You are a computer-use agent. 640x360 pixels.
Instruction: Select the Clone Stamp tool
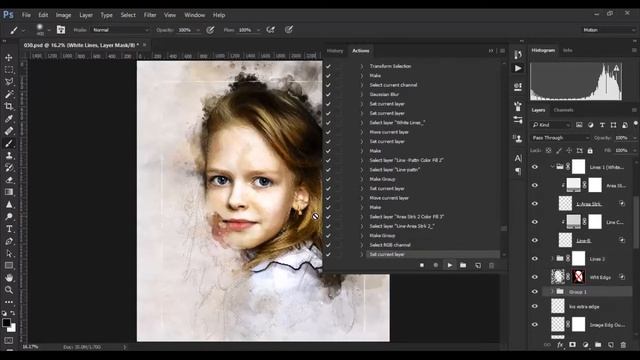[x=9, y=156]
